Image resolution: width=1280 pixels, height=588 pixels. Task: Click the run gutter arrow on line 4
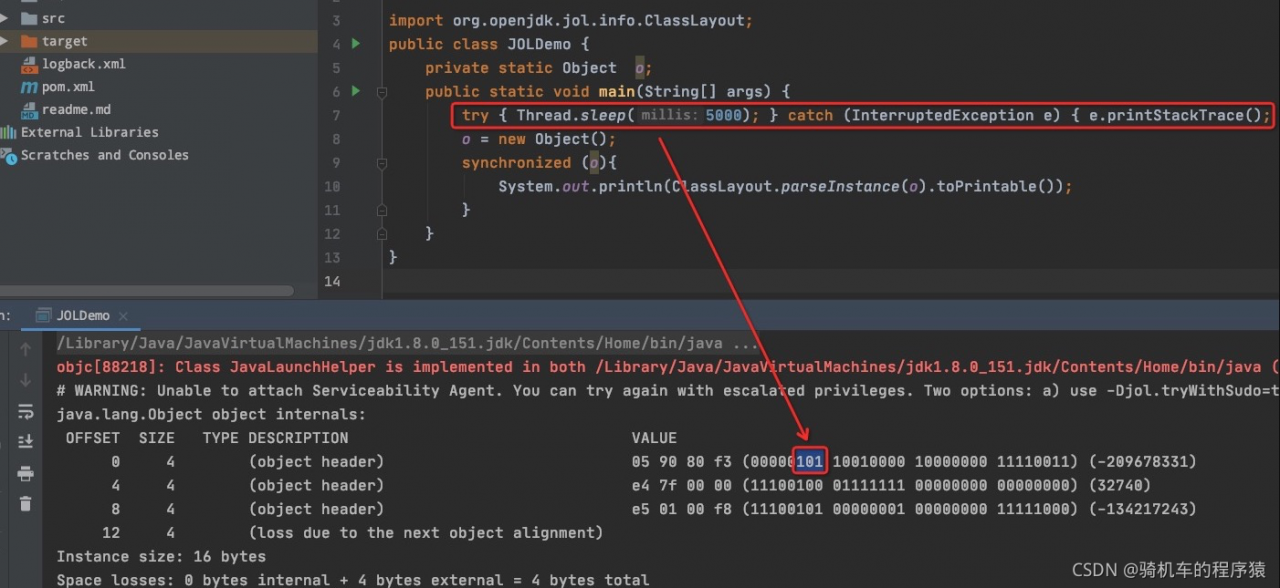[x=357, y=44]
